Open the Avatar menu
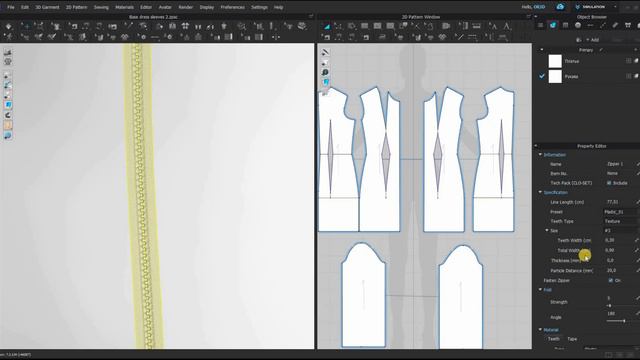 [x=165, y=7]
